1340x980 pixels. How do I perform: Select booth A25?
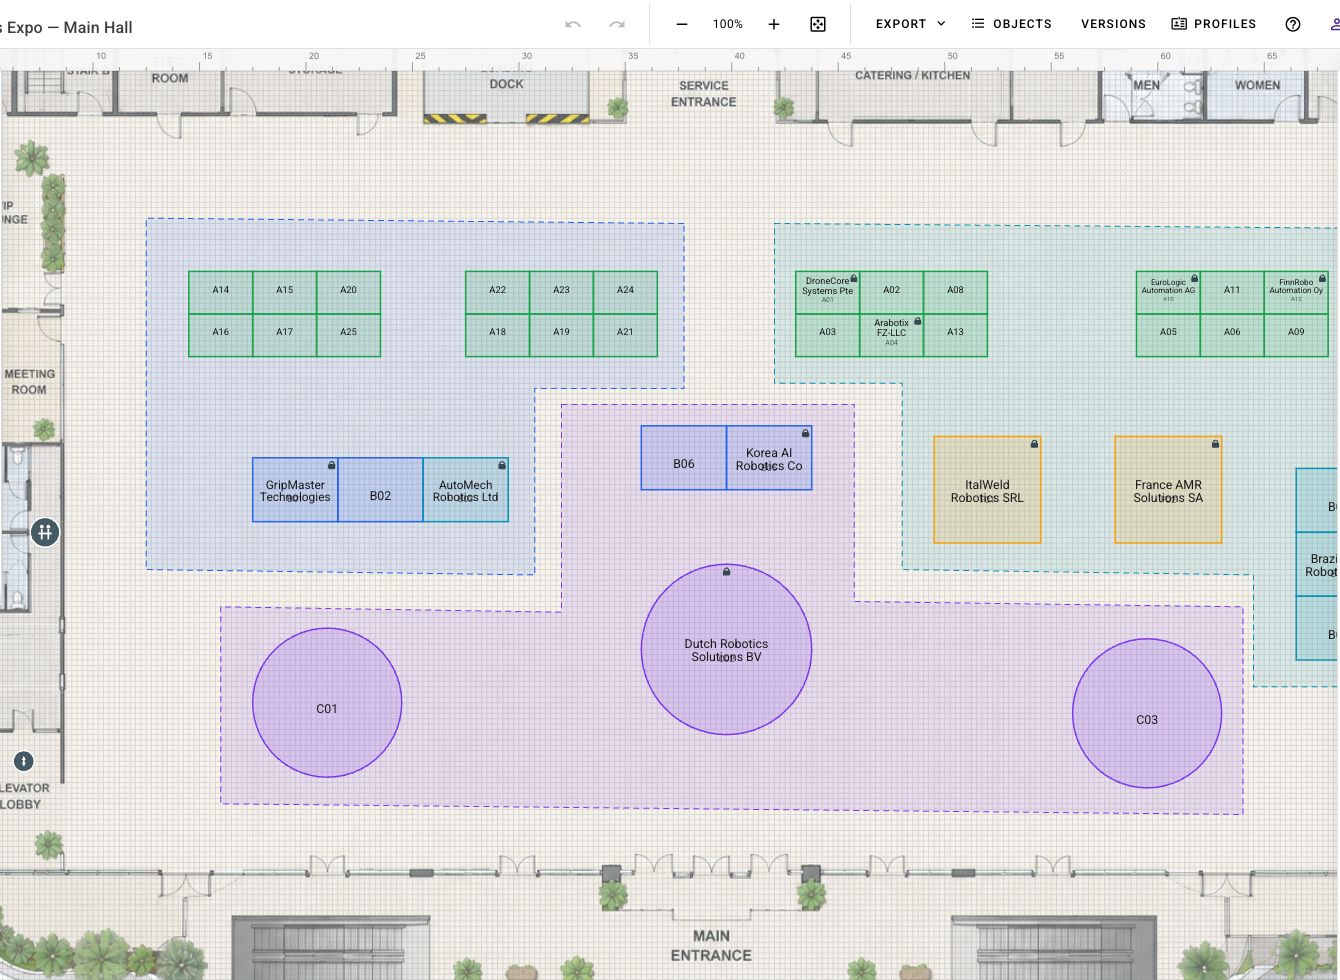click(x=349, y=335)
